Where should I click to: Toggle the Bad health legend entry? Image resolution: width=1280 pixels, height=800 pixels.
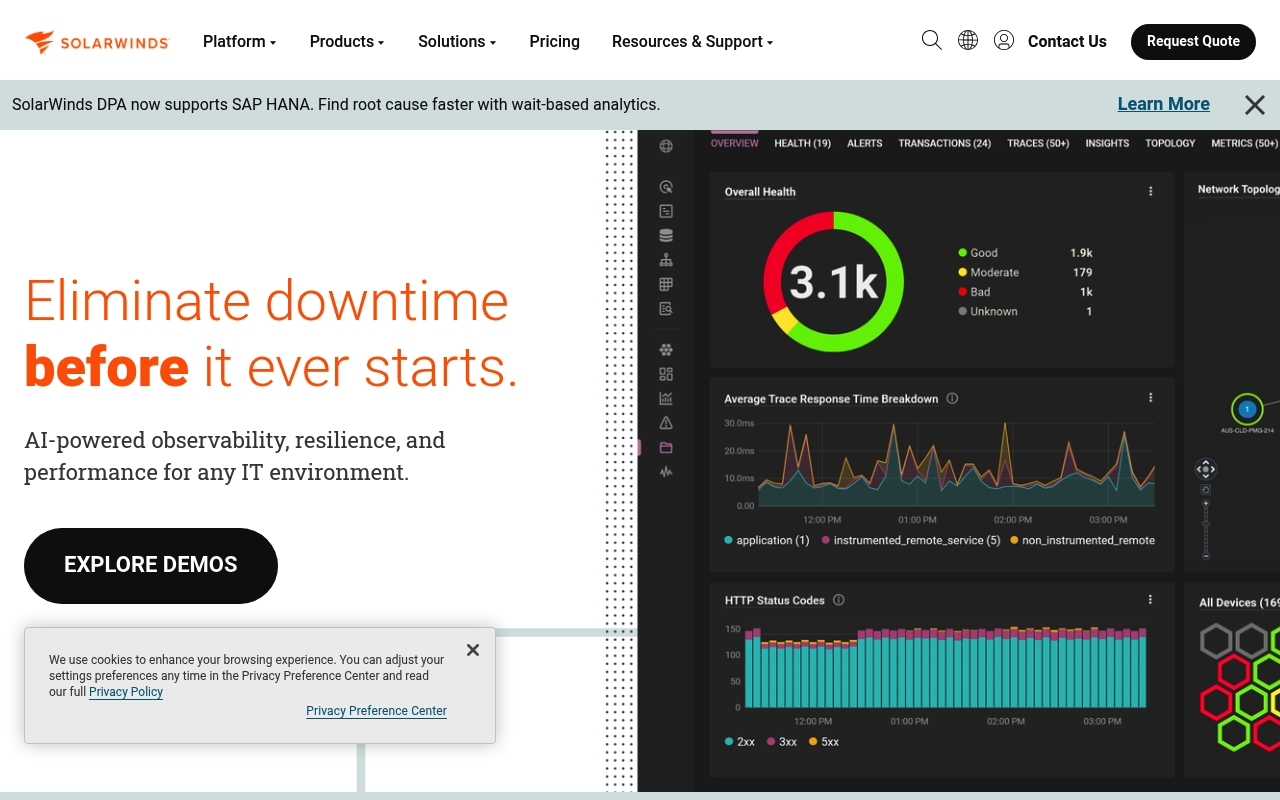(974, 292)
